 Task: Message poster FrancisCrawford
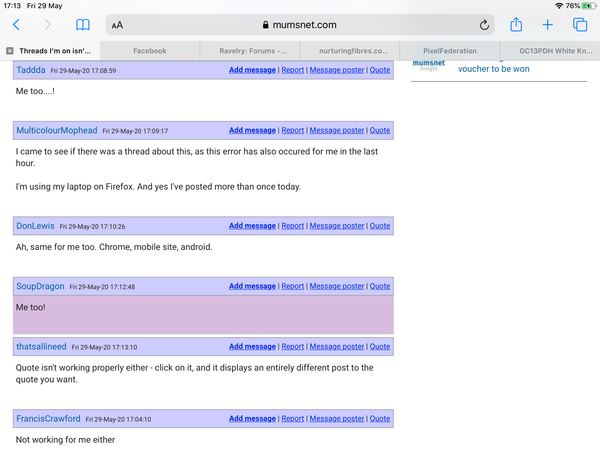pos(337,419)
